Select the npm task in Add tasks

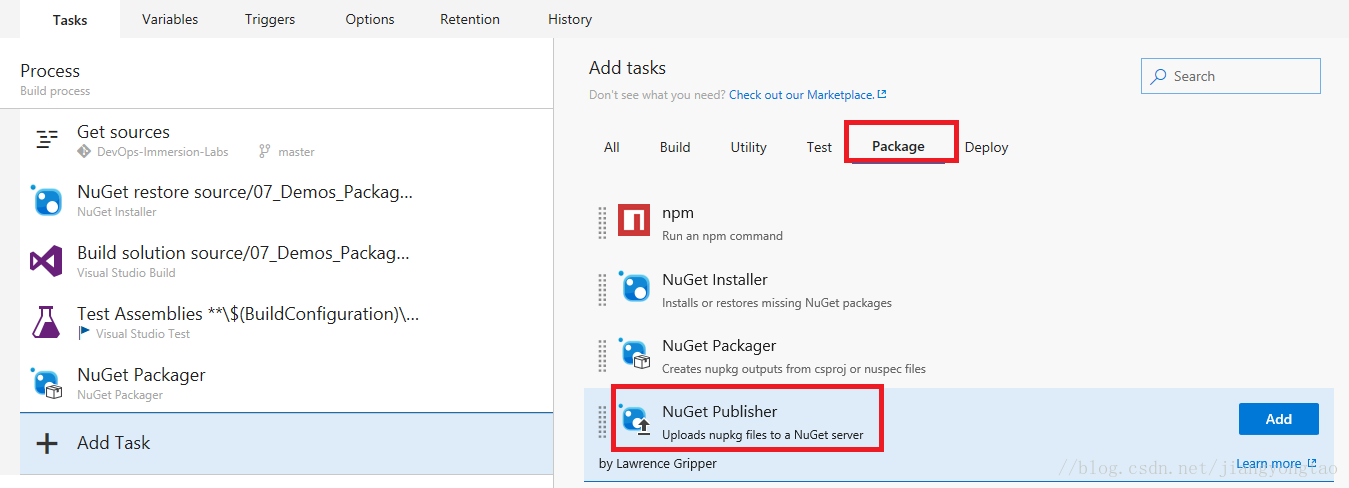tap(958, 222)
